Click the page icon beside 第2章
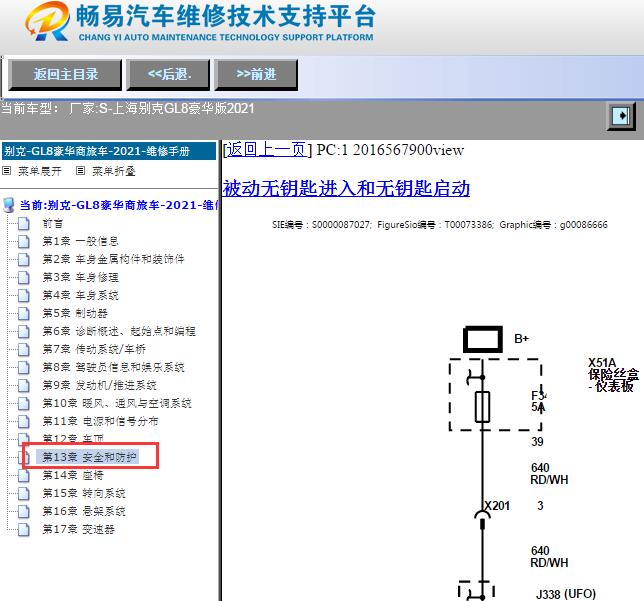Image resolution: width=644 pixels, height=601 pixels. tap(24, 259)
